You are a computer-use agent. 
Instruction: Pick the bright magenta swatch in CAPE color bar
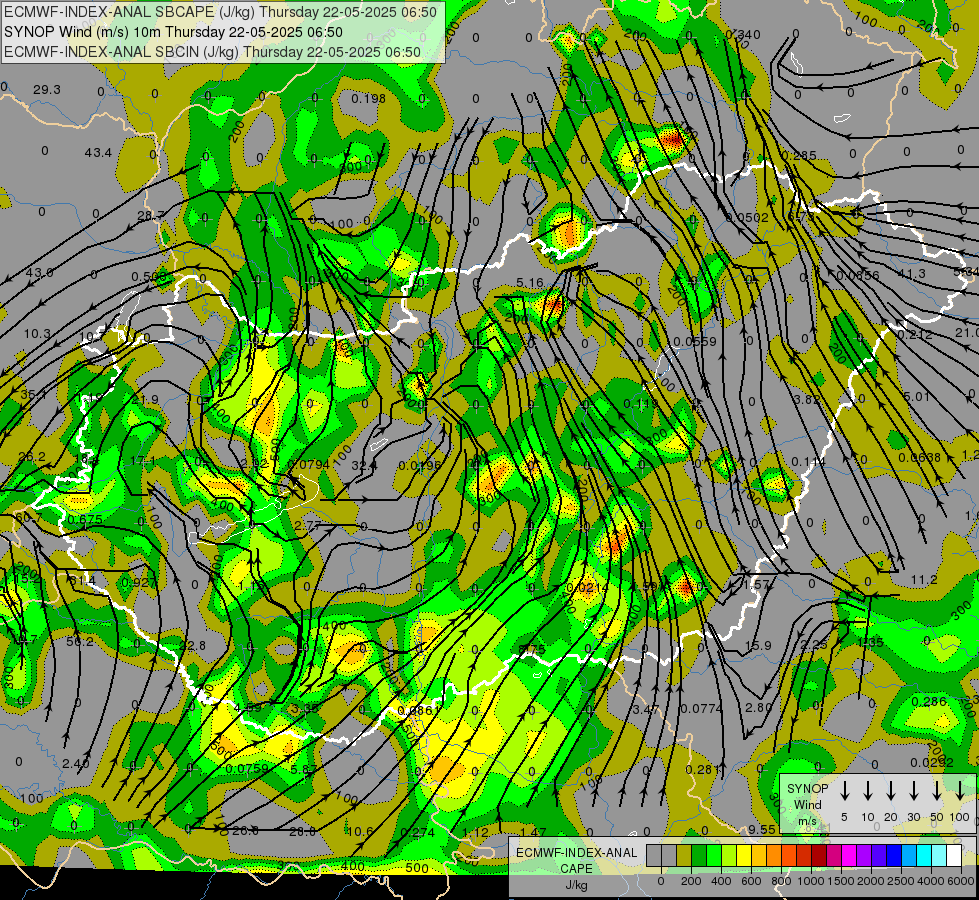pos(849,856)
